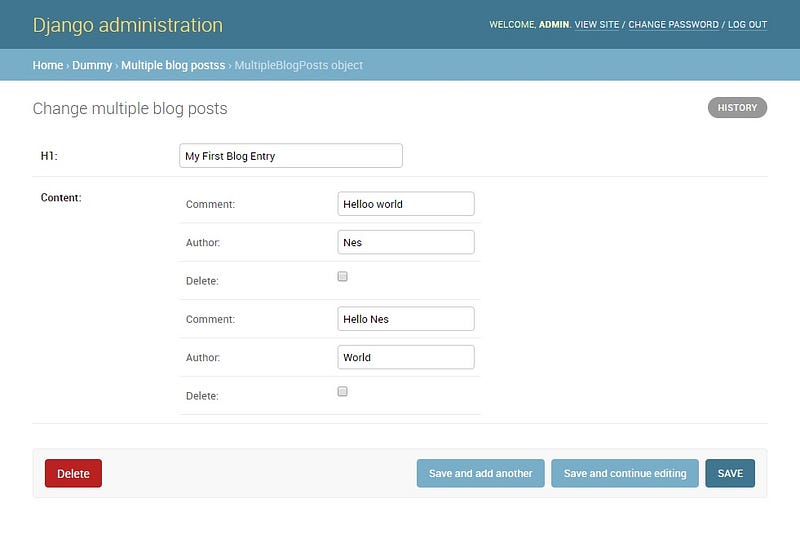Click Save and continue editing
The width and height of the screenshot is (800, 547).
pos(624,473)
